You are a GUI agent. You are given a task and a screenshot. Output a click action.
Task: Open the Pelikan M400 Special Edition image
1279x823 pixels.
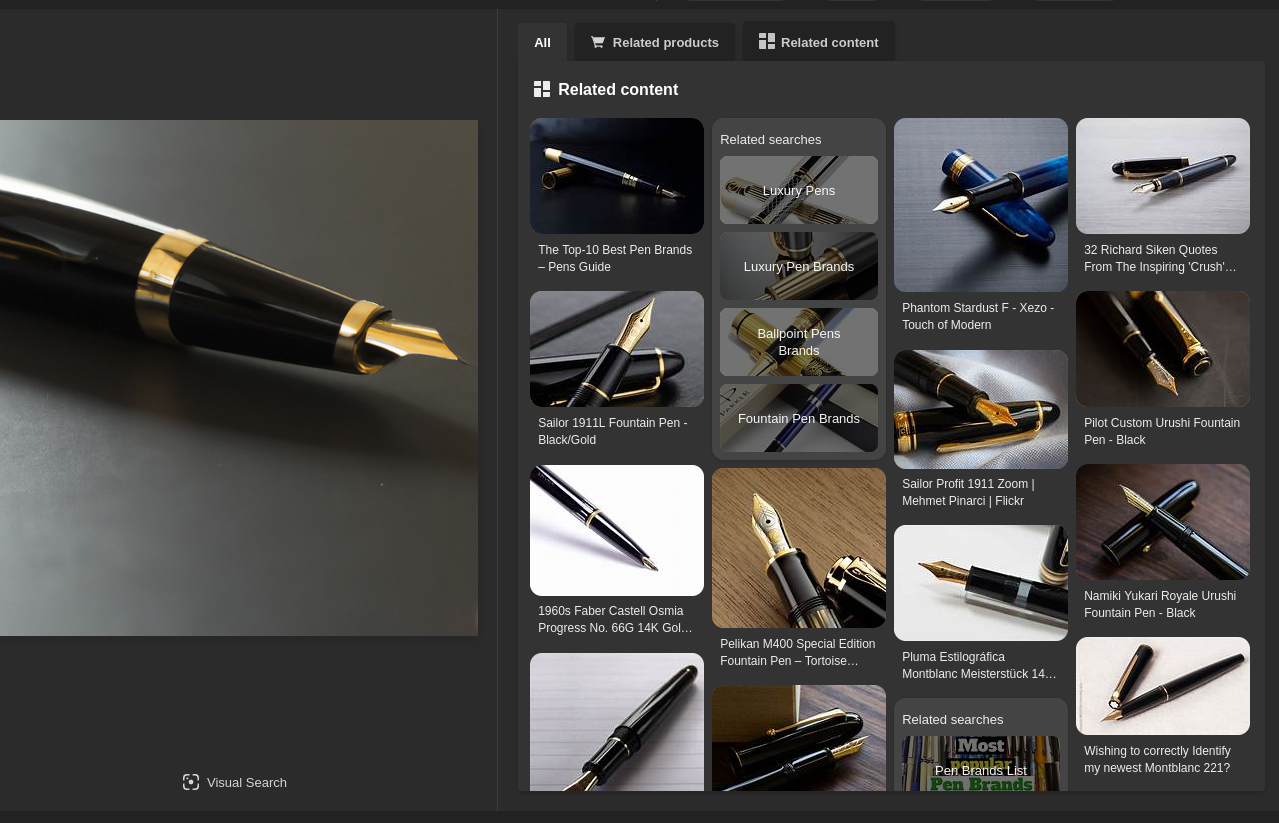(799, 548)
